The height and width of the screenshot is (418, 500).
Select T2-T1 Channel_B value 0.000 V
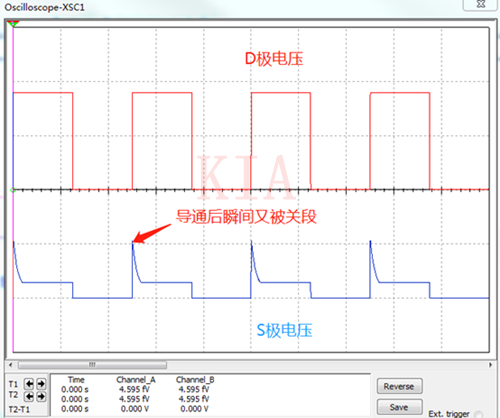(x=194, y=409)
